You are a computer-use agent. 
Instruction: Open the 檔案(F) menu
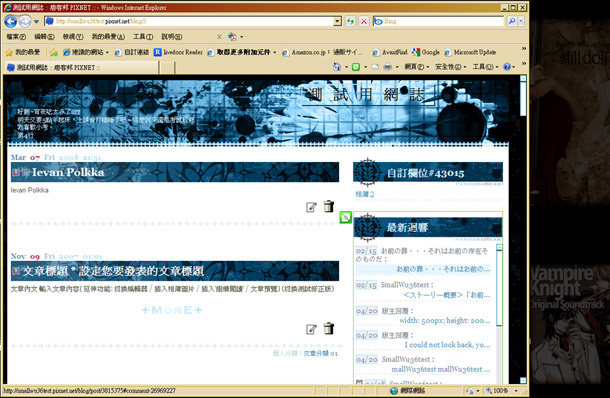coord(16,37)
